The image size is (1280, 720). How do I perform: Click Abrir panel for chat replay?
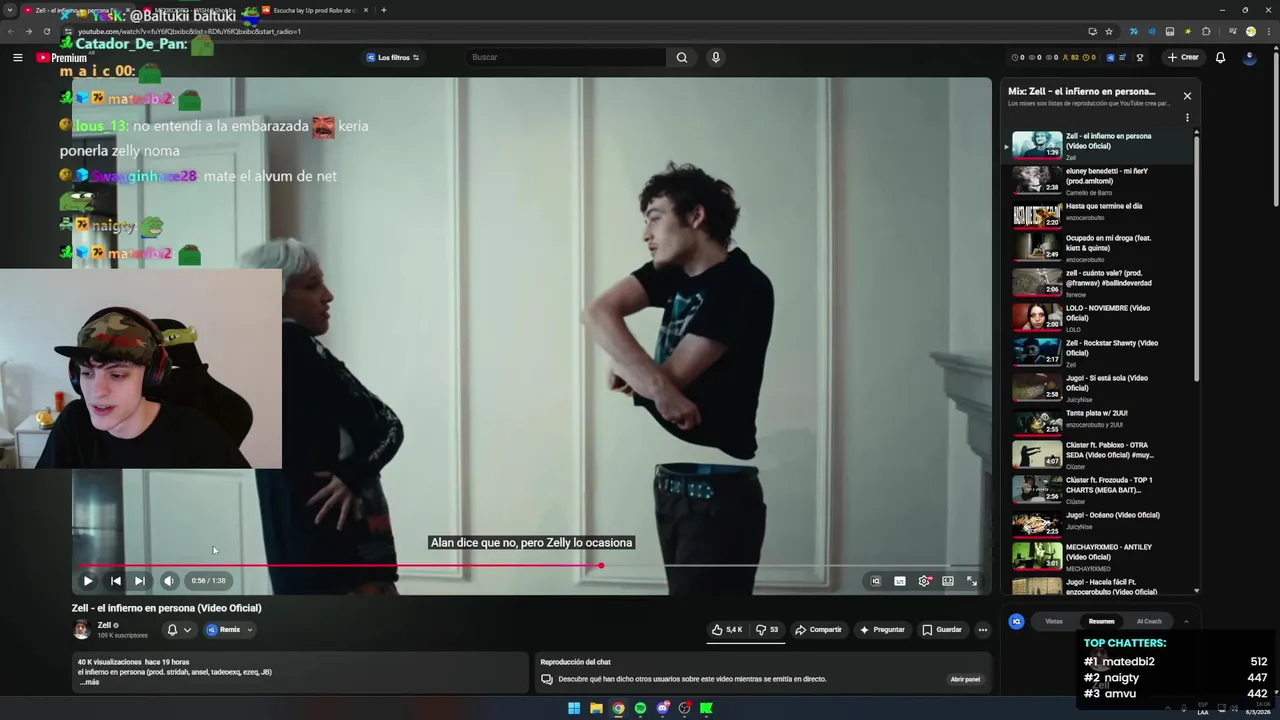(x=965, y=680)
